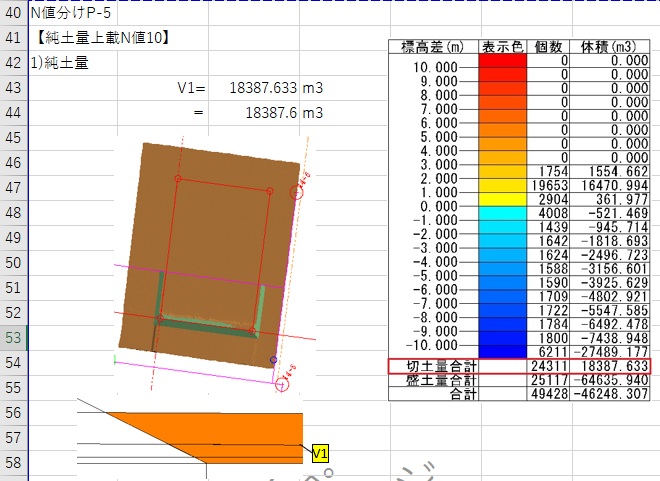Click the 体積(m3) column header
The width and height of the screenshot is (660, 481).
[x=610, y=47]
